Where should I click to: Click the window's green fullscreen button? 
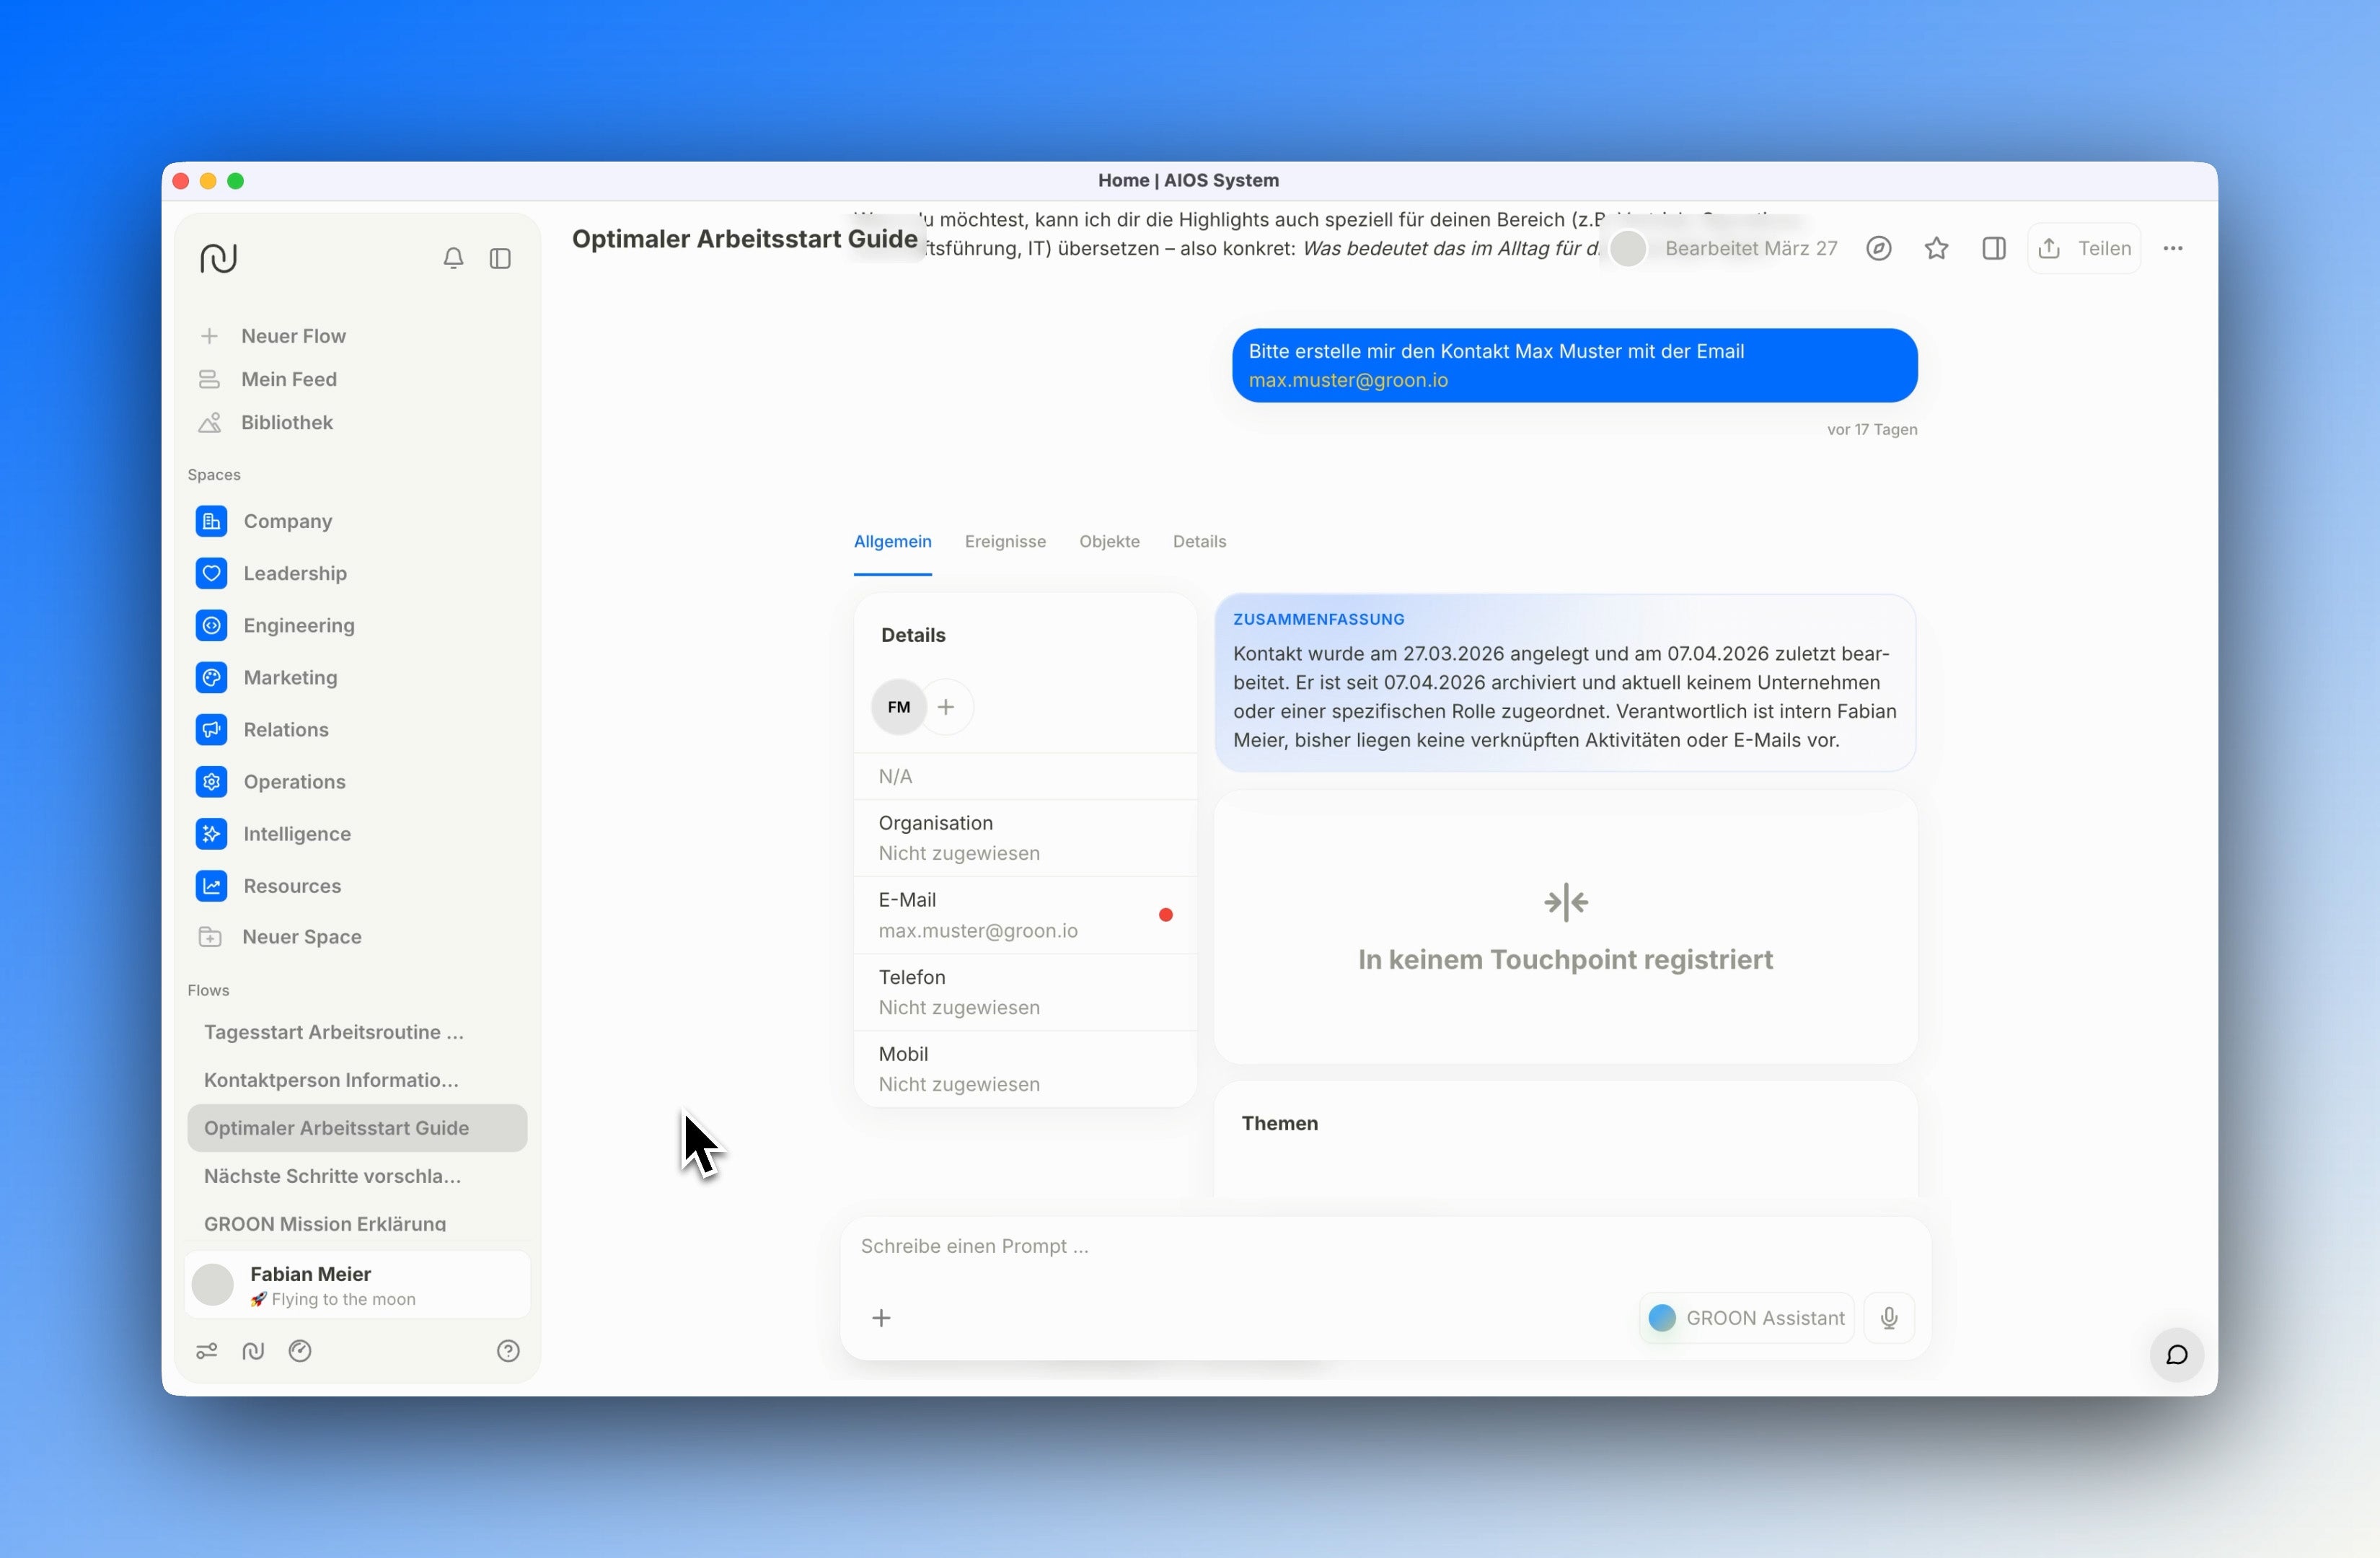coord(236,181)
